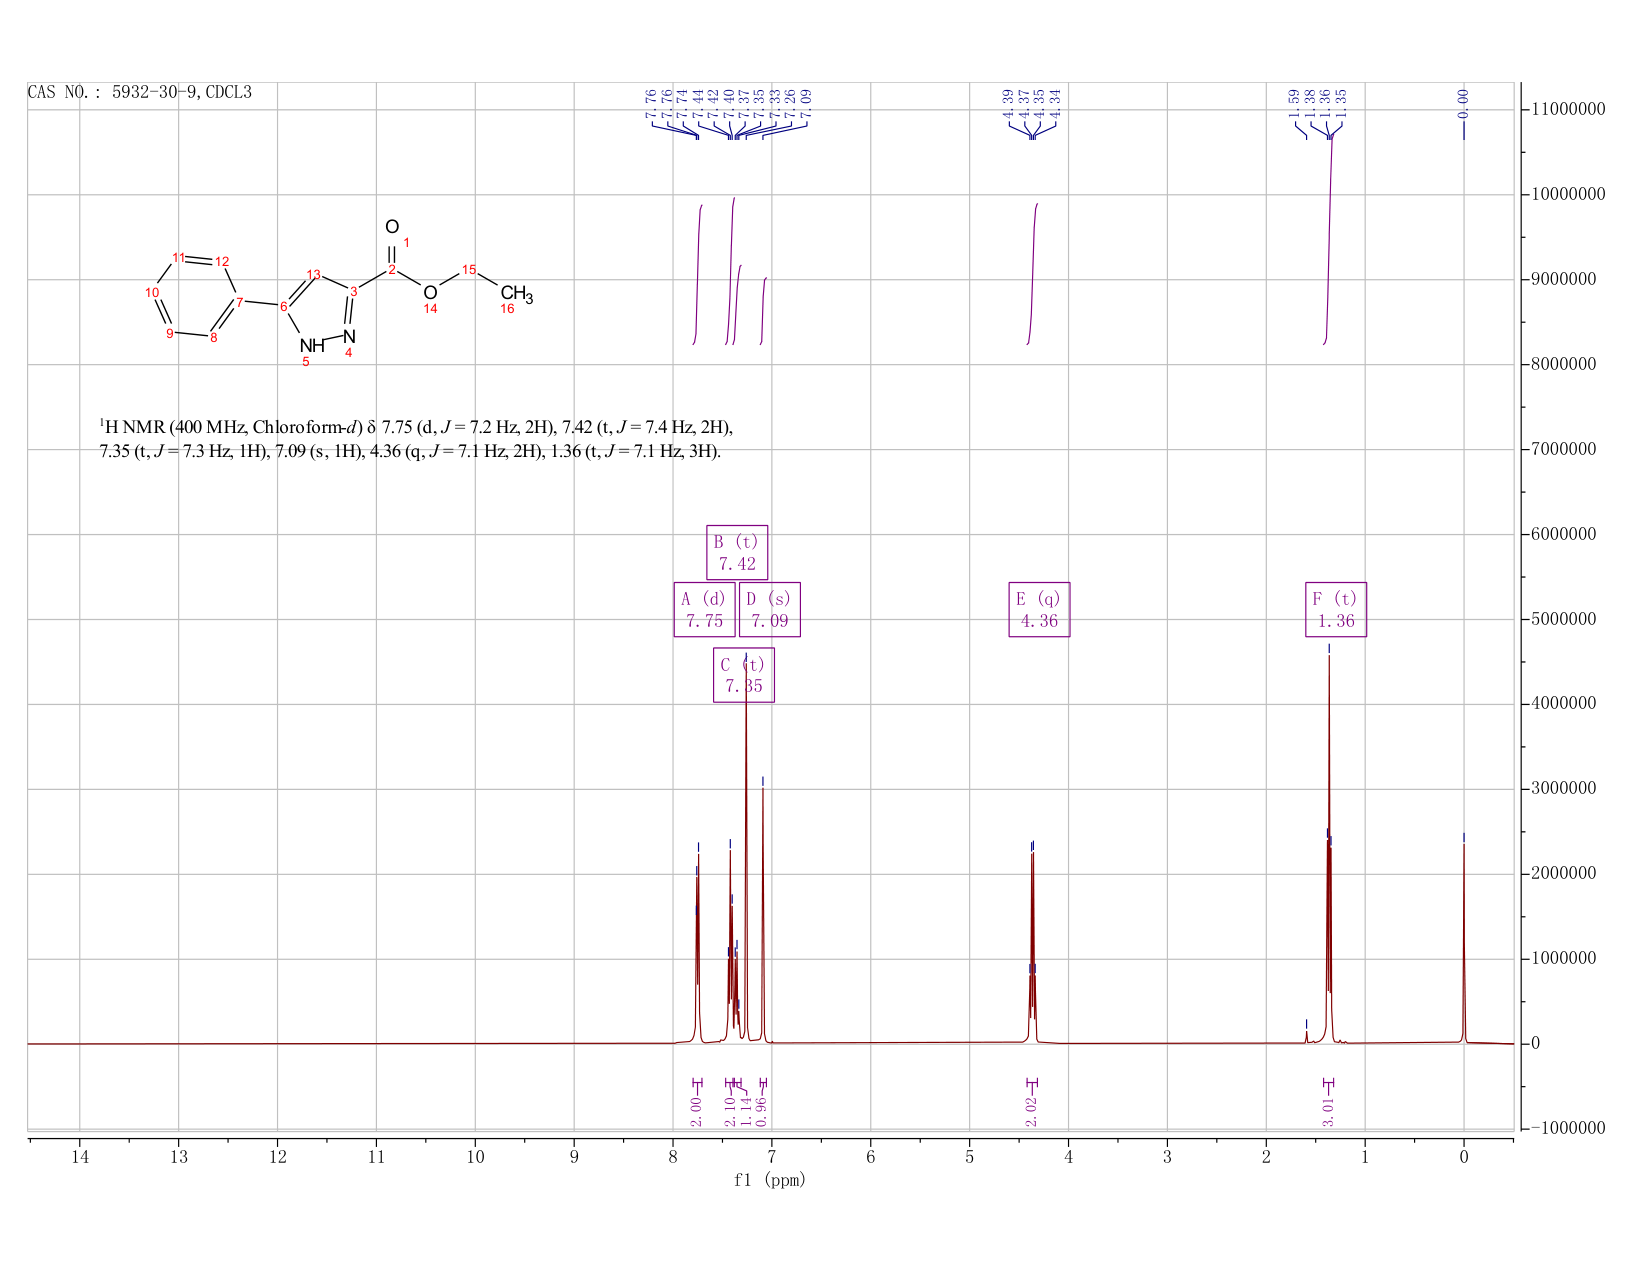Click the f1 (ppm) axis title

[x=770, y=1180]
